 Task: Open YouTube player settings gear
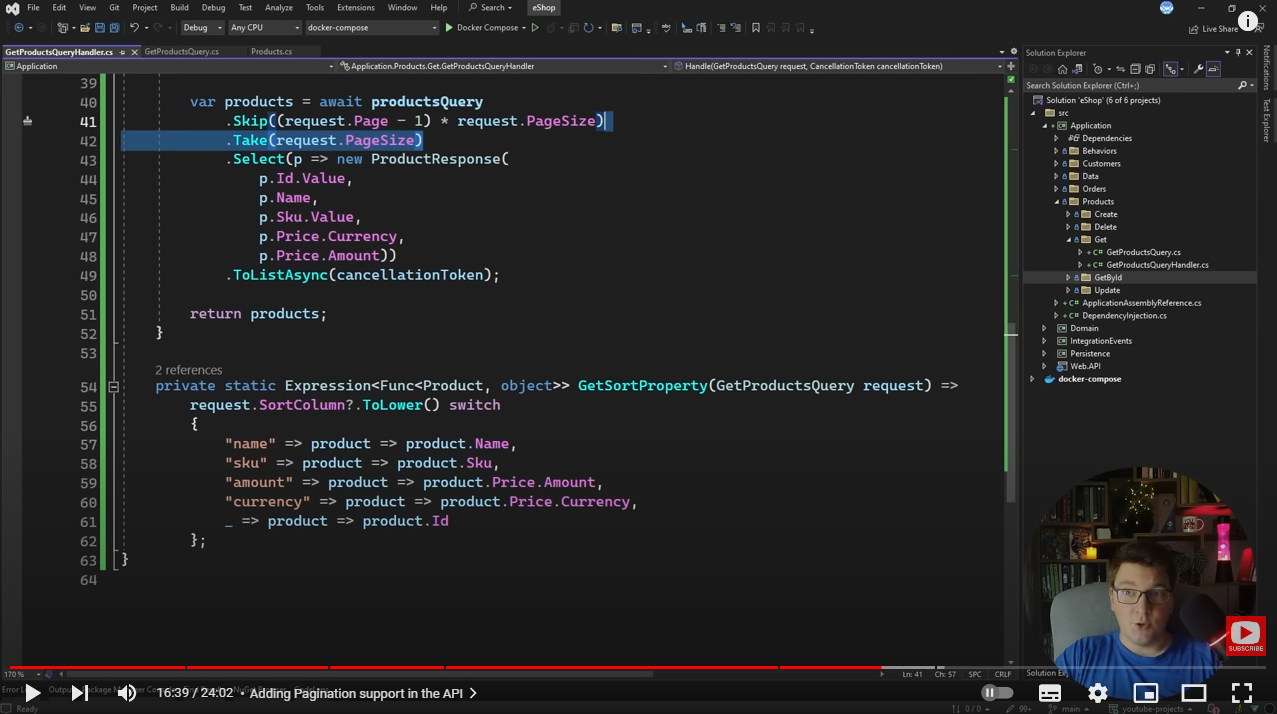click(x=1098, y=692)
